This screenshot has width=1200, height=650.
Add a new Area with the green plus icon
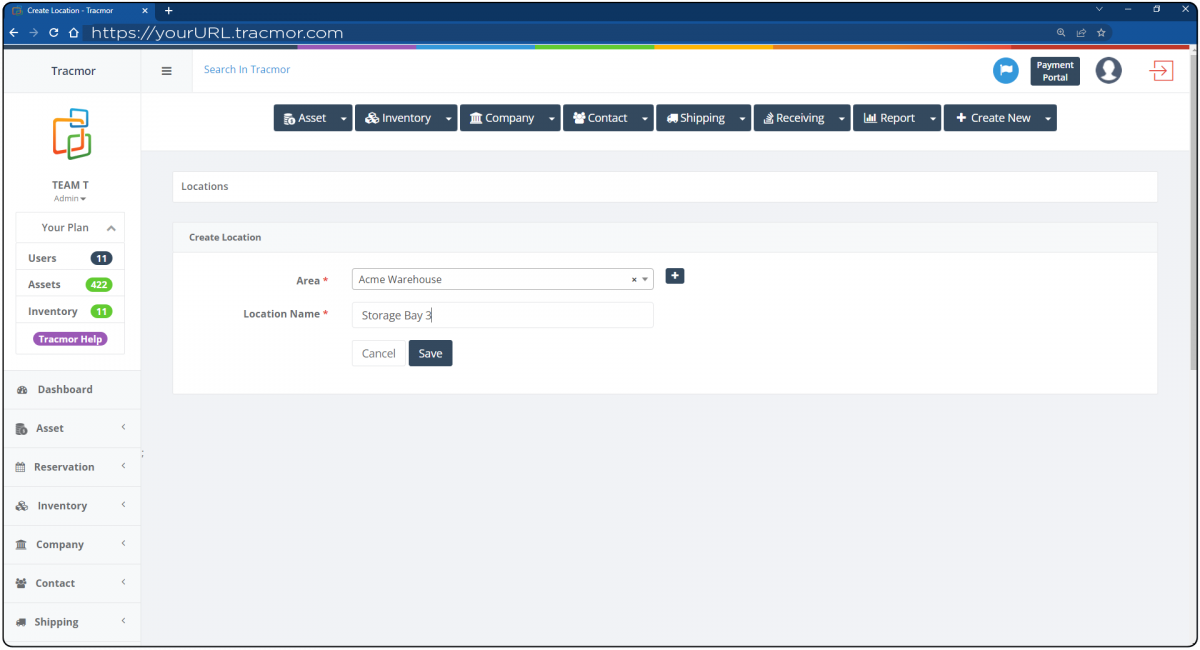click(x=674, y=275)
